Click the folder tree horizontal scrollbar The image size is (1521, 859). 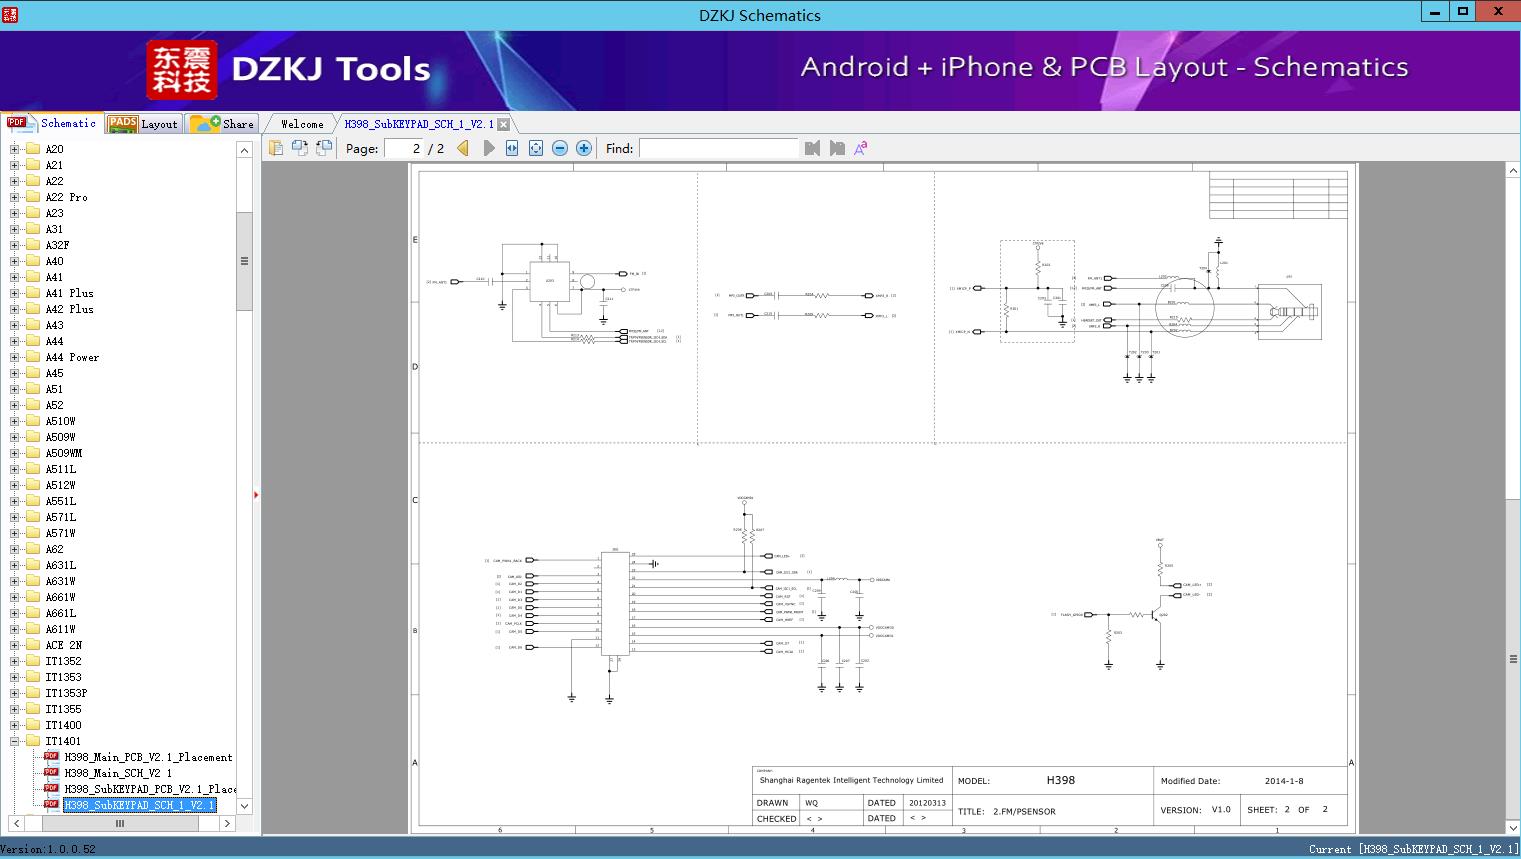click(x=119, y=823)
